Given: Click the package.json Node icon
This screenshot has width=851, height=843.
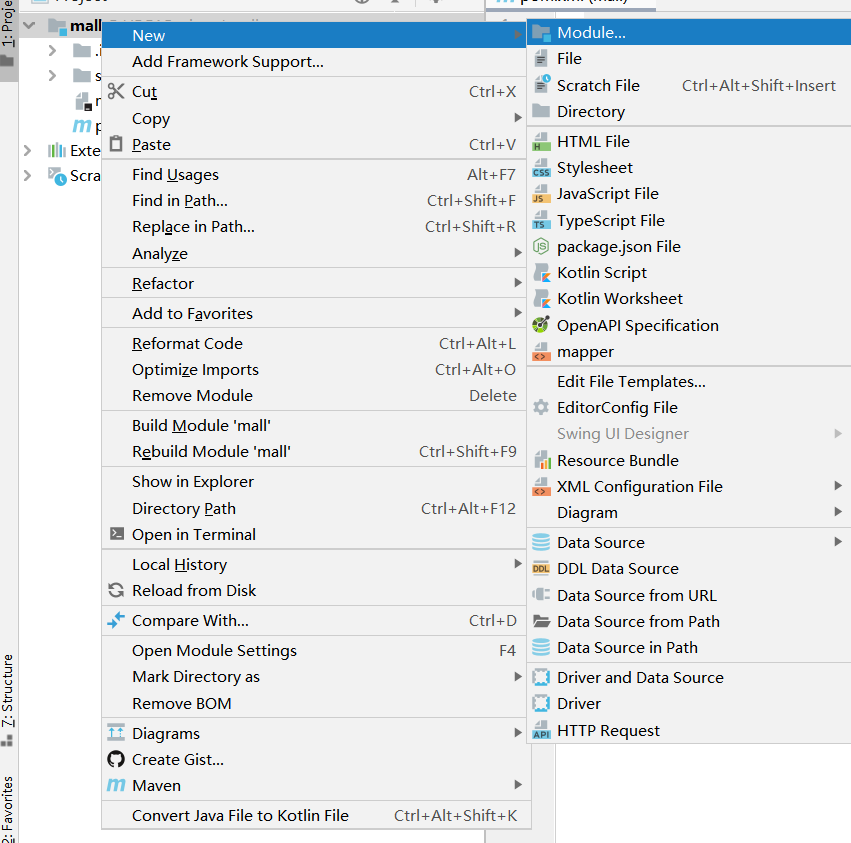Looking at the screenshot, I should coord(541,246).
